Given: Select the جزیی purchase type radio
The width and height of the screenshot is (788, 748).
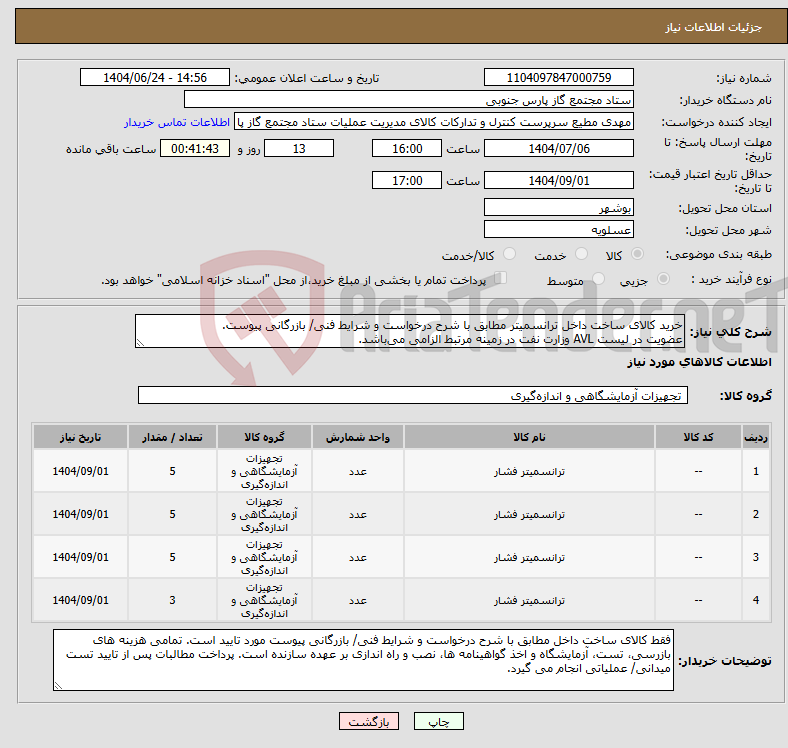Looking at the screenshot, I should (x=663, y=278).
